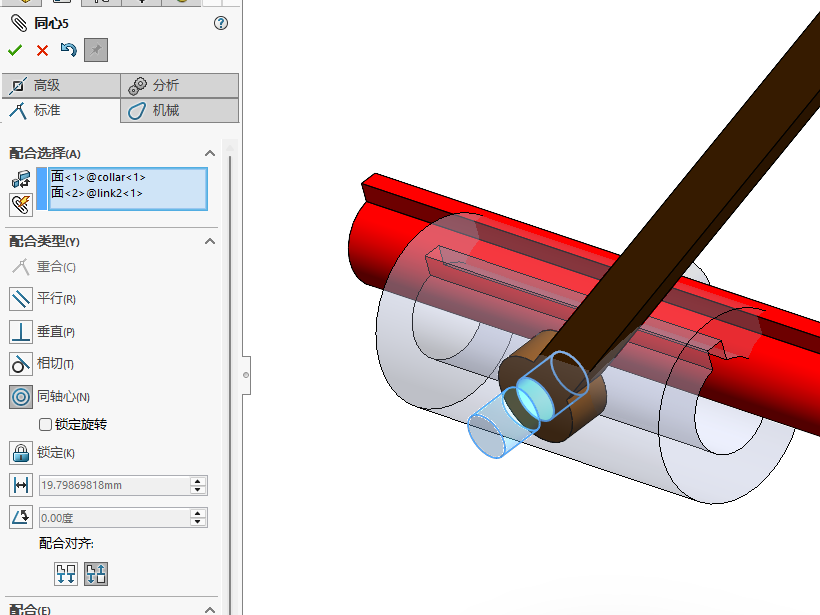
Task: Click the 锁定 lock mate icon
Action: [22, 453]
